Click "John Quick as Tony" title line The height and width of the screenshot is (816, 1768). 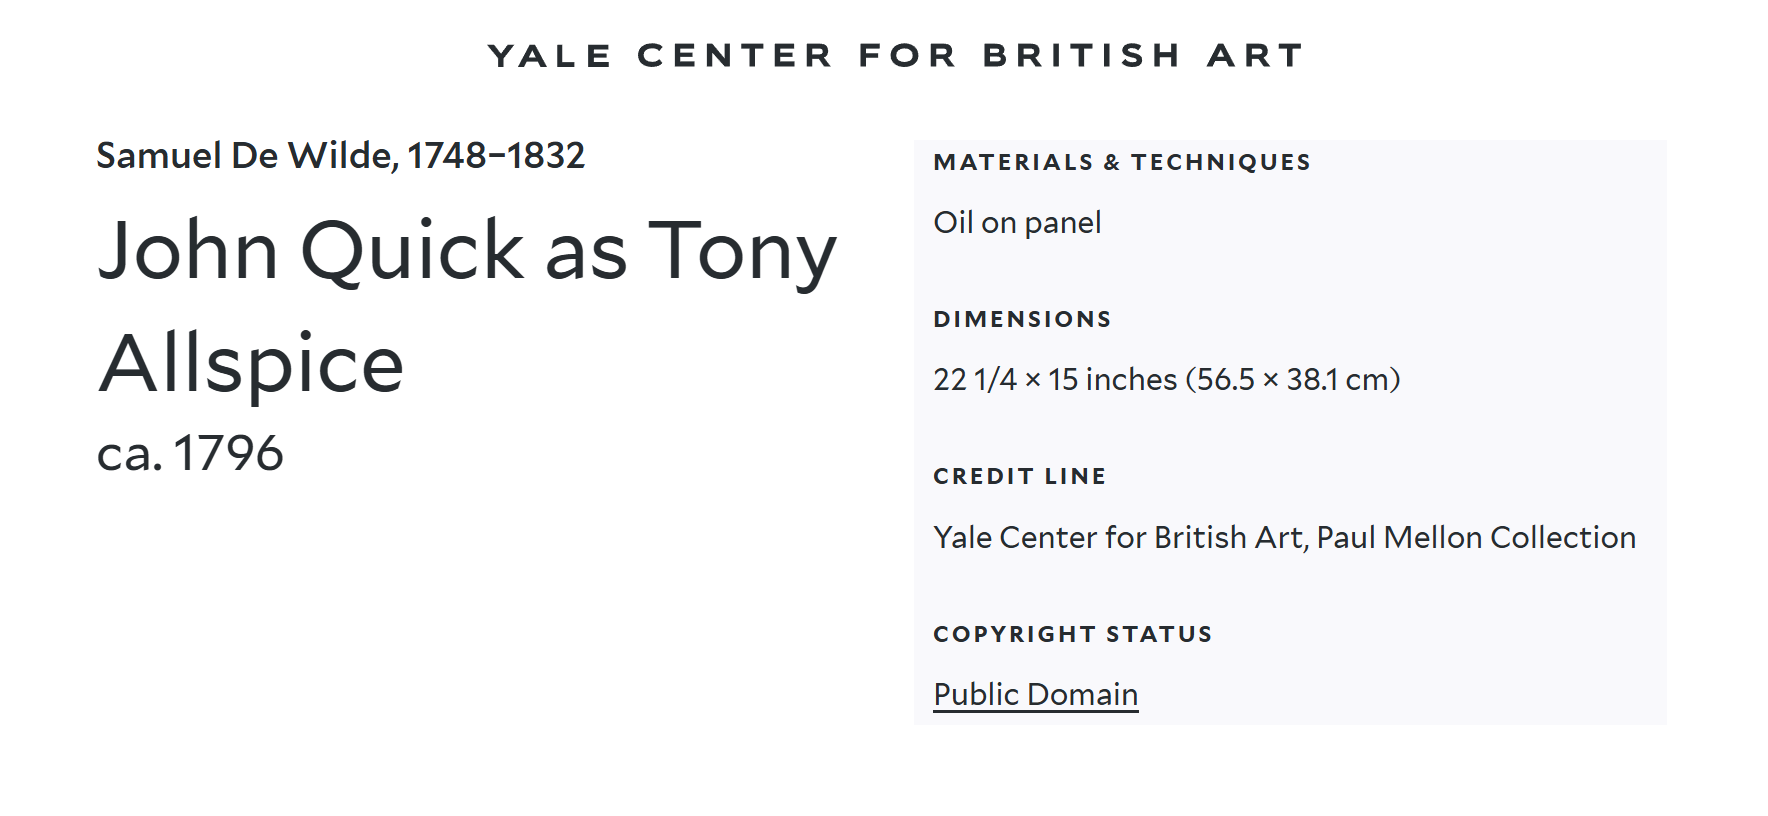(x=466, y=250)
